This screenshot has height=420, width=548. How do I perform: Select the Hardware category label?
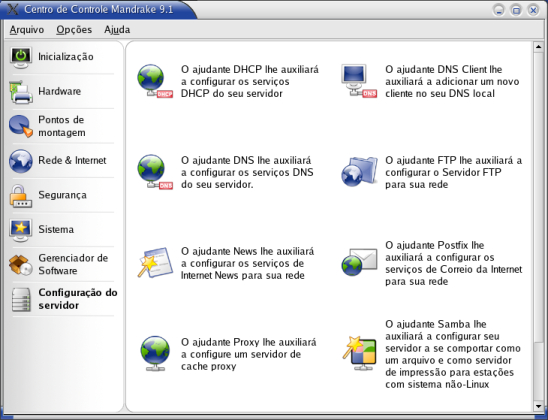click(x=59, y=91)
